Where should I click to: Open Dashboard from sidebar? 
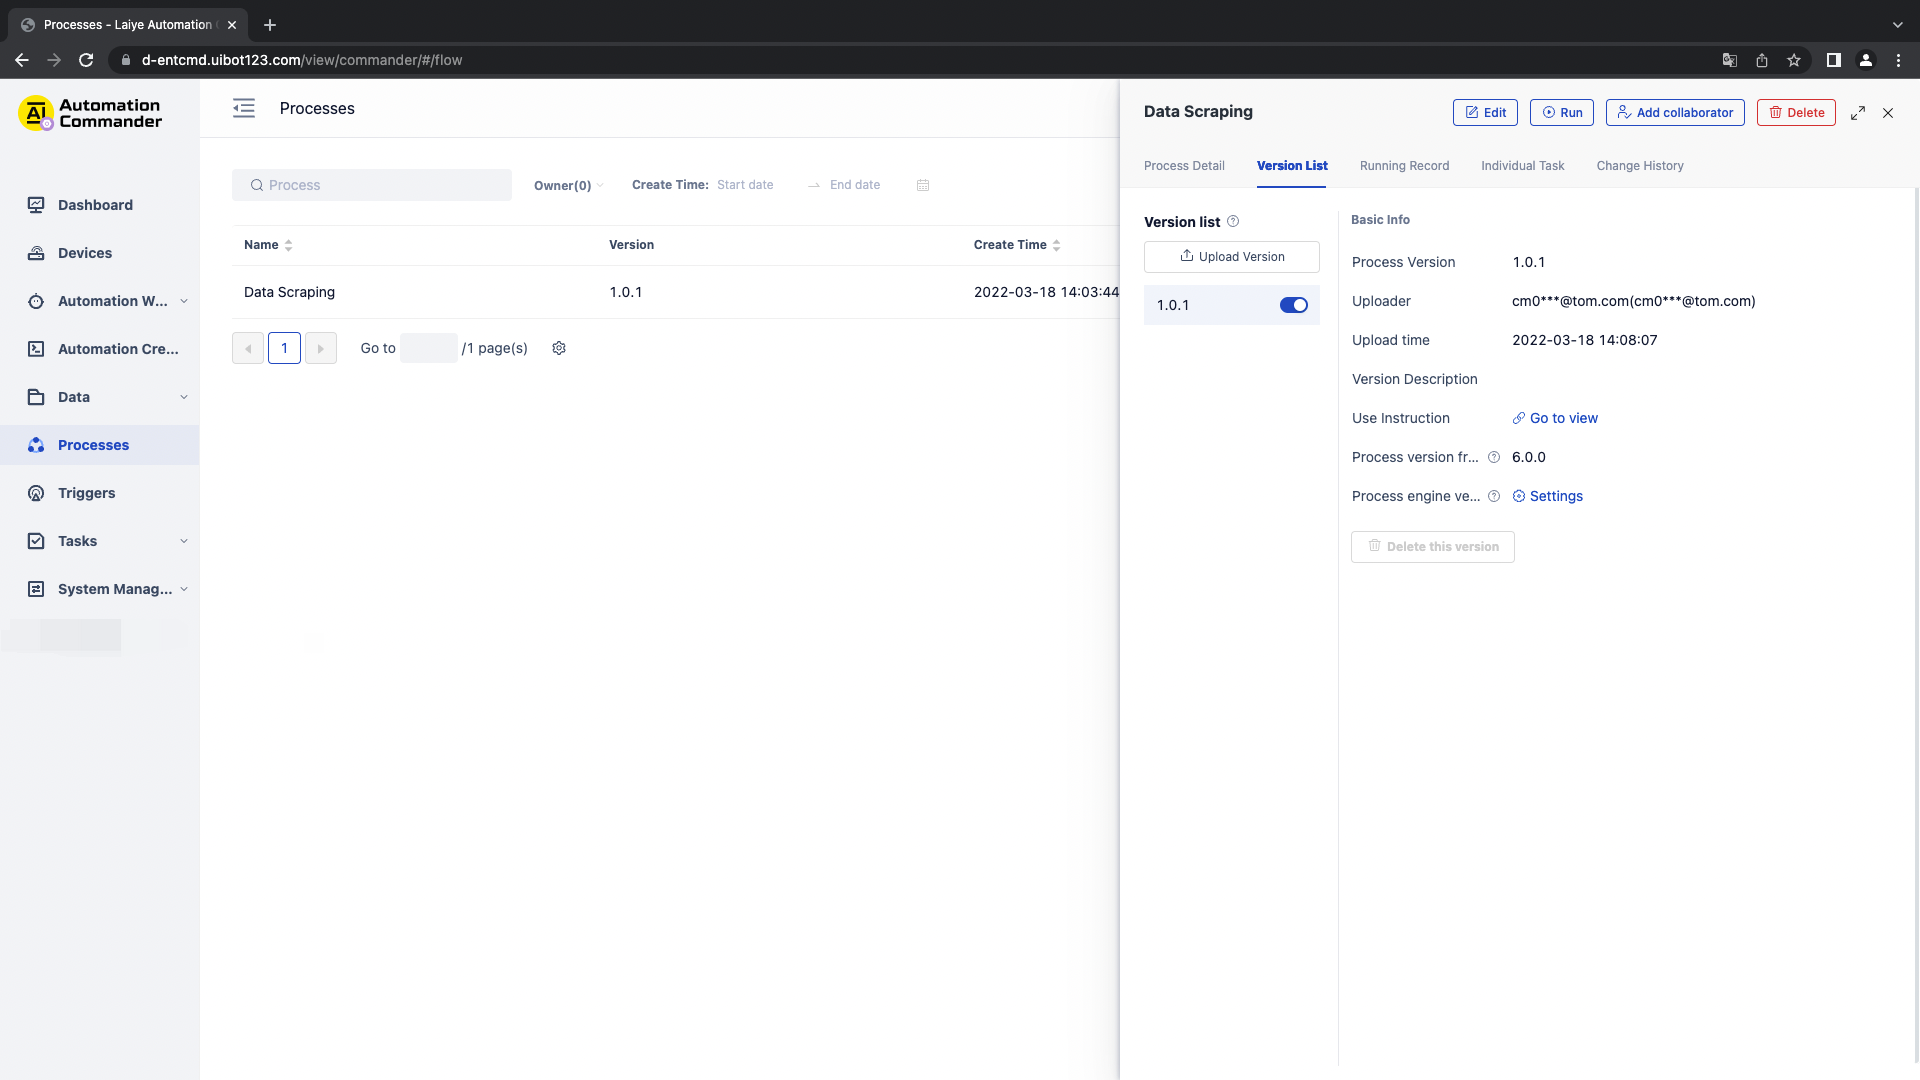pyautogui.click(x=95, y=205)
